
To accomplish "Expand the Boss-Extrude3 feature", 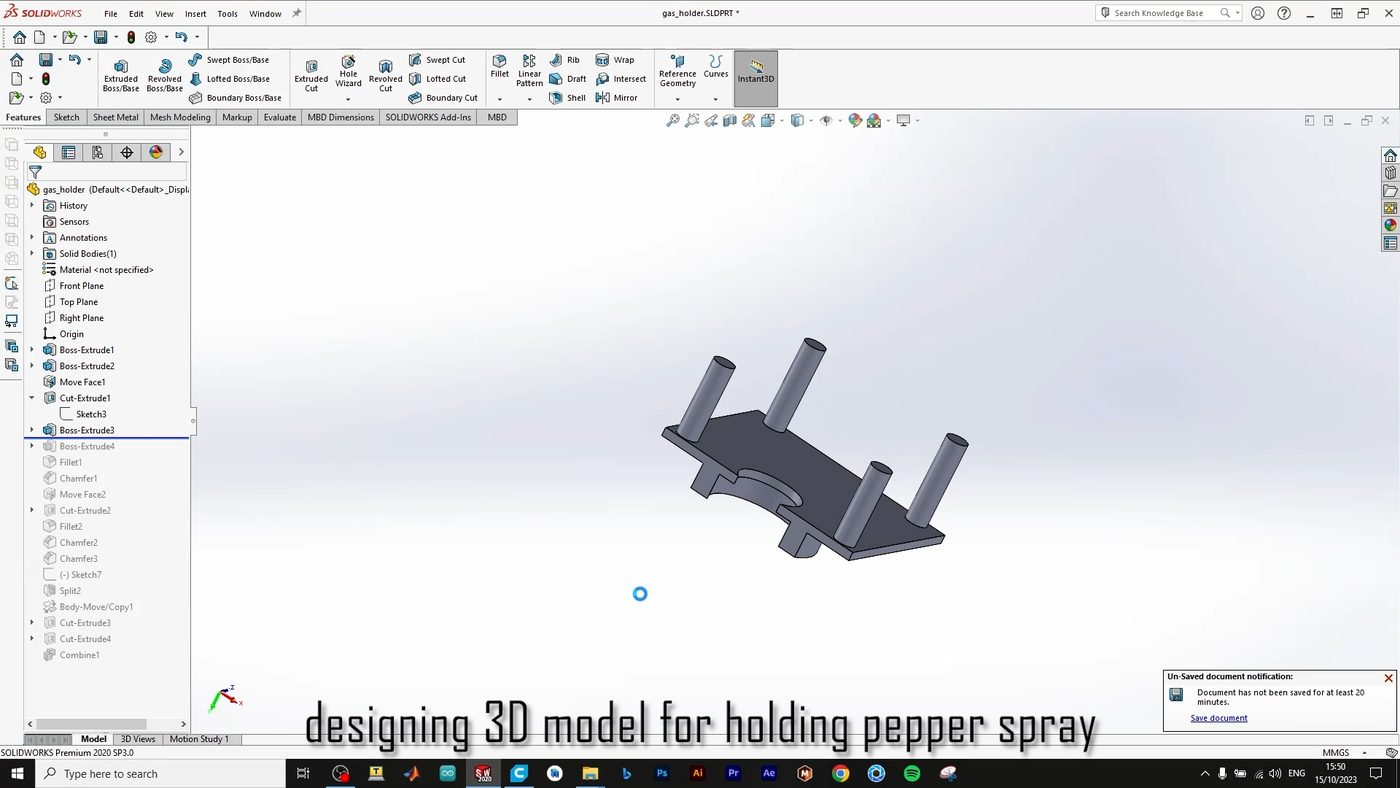I will (32, 430).
